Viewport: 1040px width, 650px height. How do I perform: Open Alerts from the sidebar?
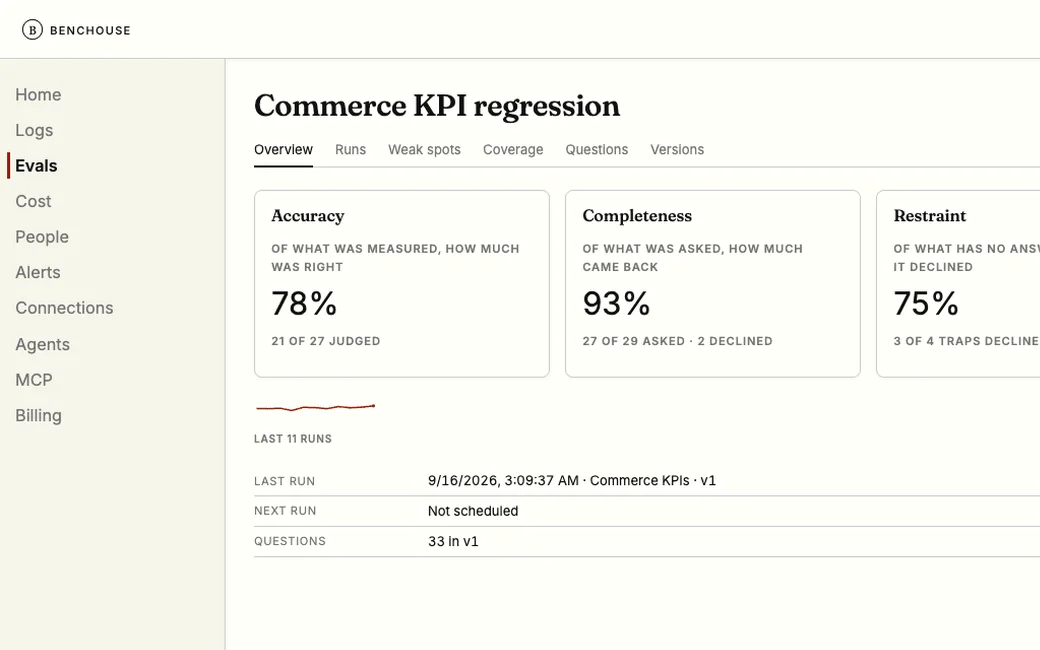coord(38,272)
